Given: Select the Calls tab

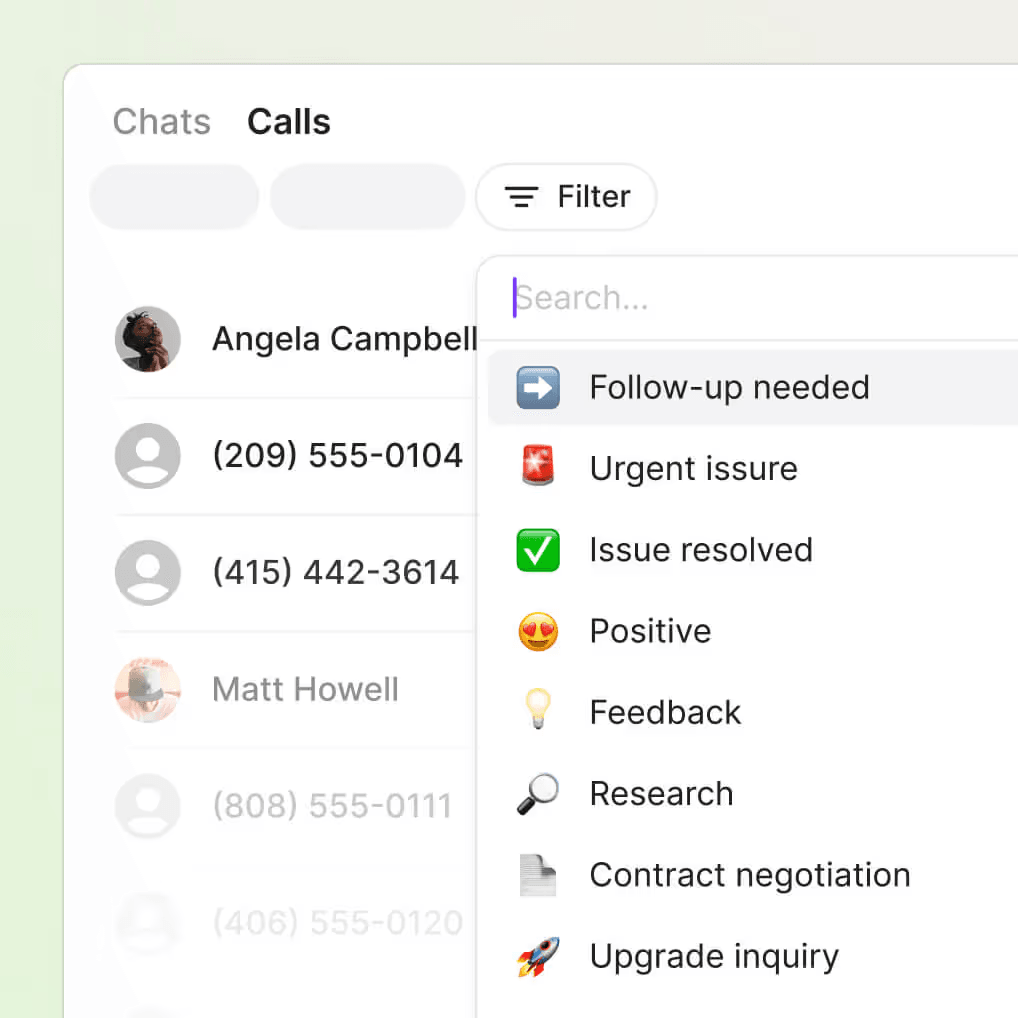Looking at the screenshot, I should click(x=289, y=122).
